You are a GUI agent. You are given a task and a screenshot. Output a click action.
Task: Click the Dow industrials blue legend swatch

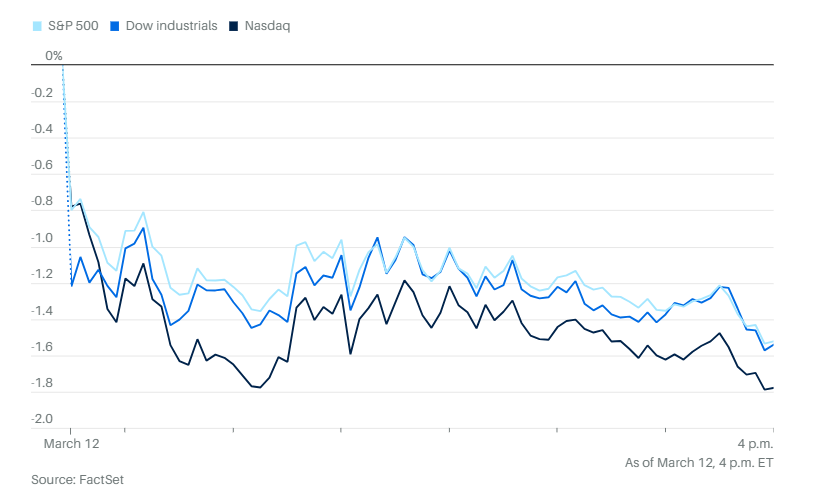(x=116, y=25)
